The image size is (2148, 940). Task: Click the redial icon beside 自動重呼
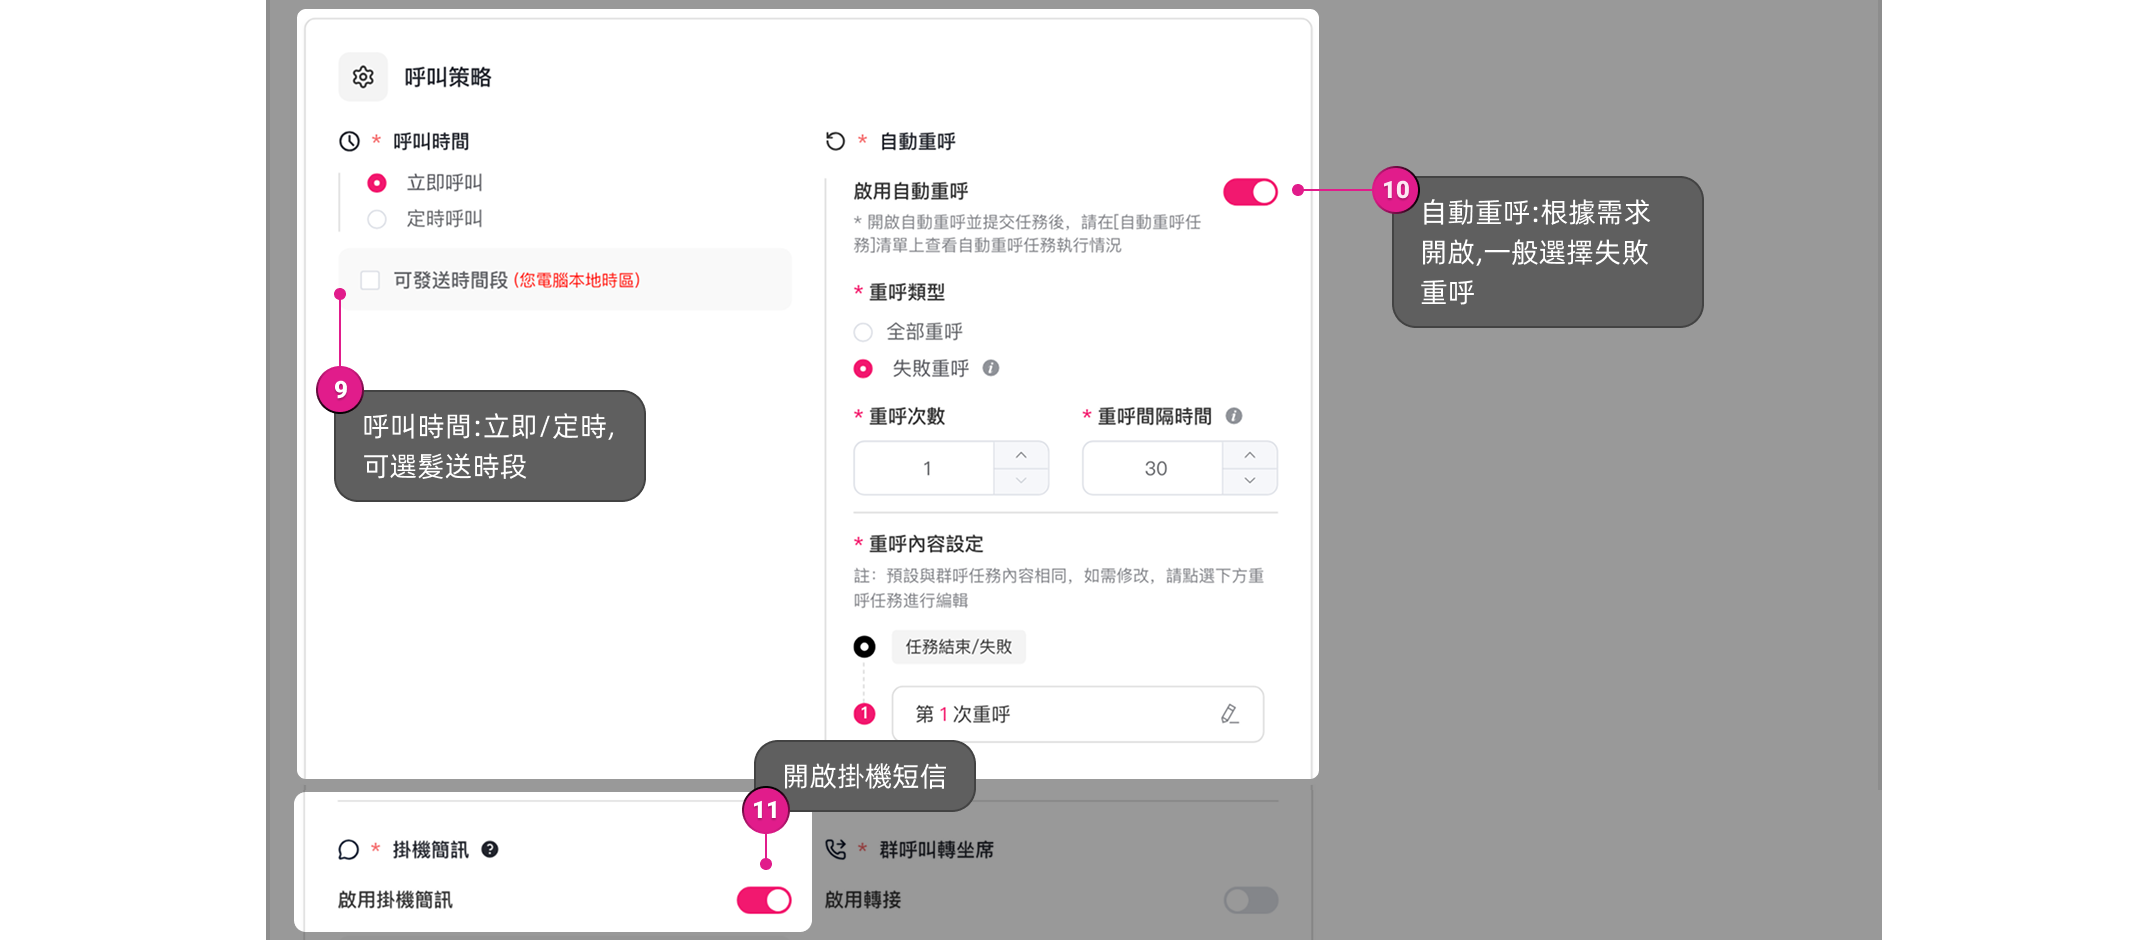click(x=835, y=141)
